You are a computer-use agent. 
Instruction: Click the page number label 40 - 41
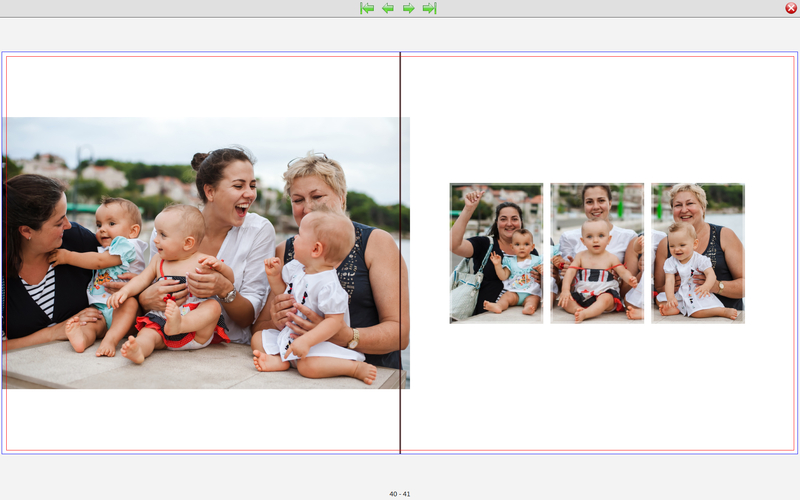pyautogui.click(x=400, y=494)
